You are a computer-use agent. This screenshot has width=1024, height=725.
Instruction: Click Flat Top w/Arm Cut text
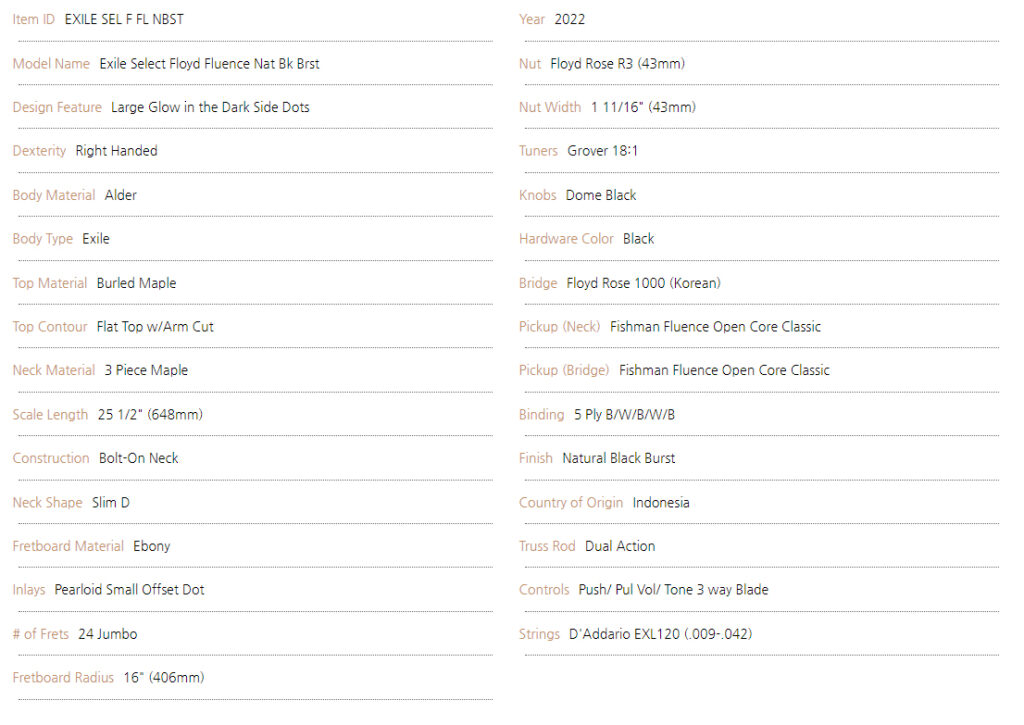pyautogui.click(x=155, y=327)
